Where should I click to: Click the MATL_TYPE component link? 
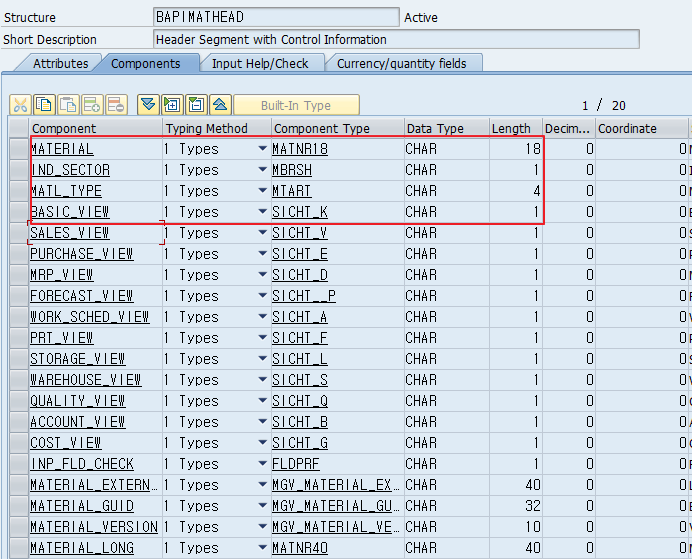tap(66, 191)
